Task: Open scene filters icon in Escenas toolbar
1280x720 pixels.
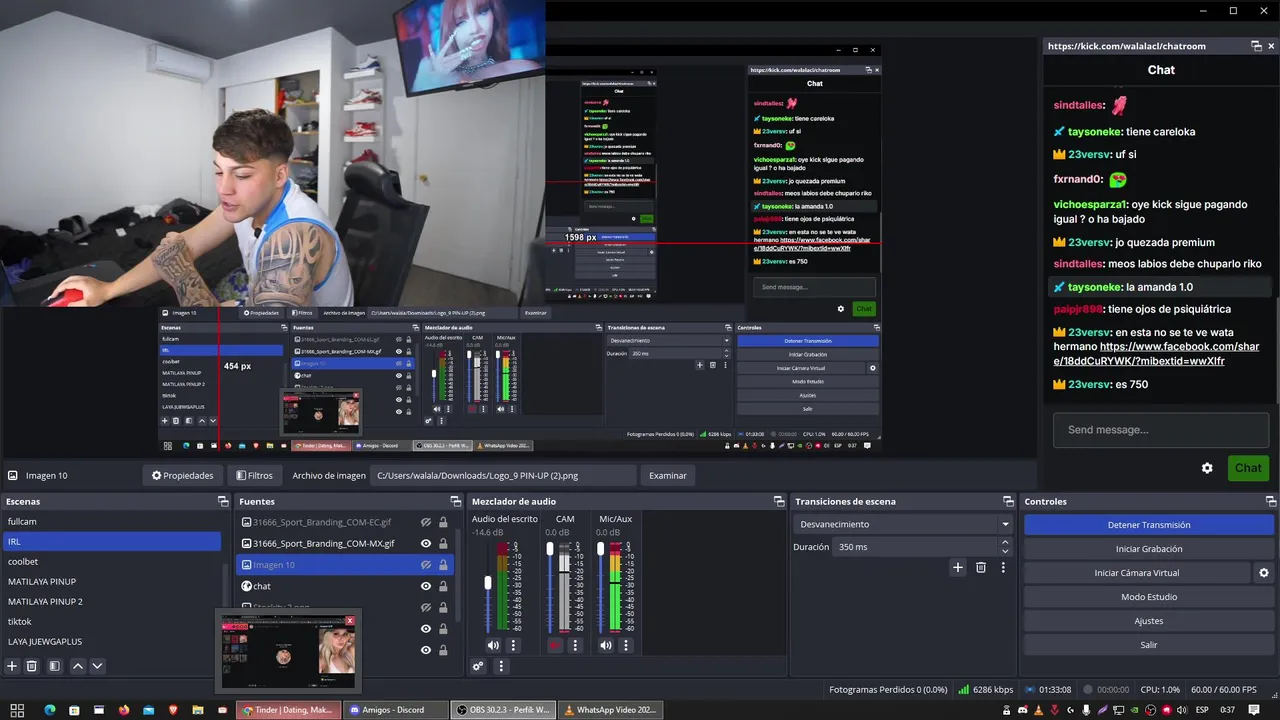Action: pyautogui.click(x=55, y=666)
